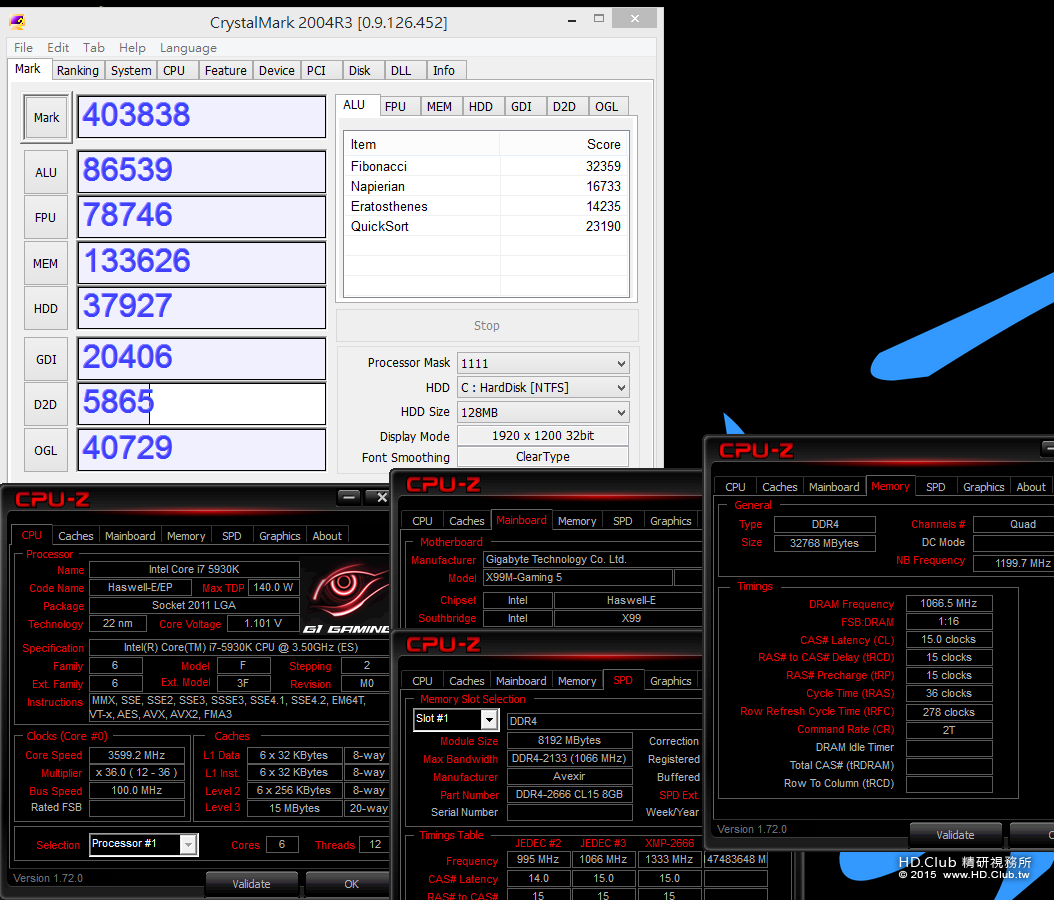Click the ClearType font smoothing button
Image resolution: width=1054 pixels, height=900 pixels.
pyautogui.click(x=543, y=457)
